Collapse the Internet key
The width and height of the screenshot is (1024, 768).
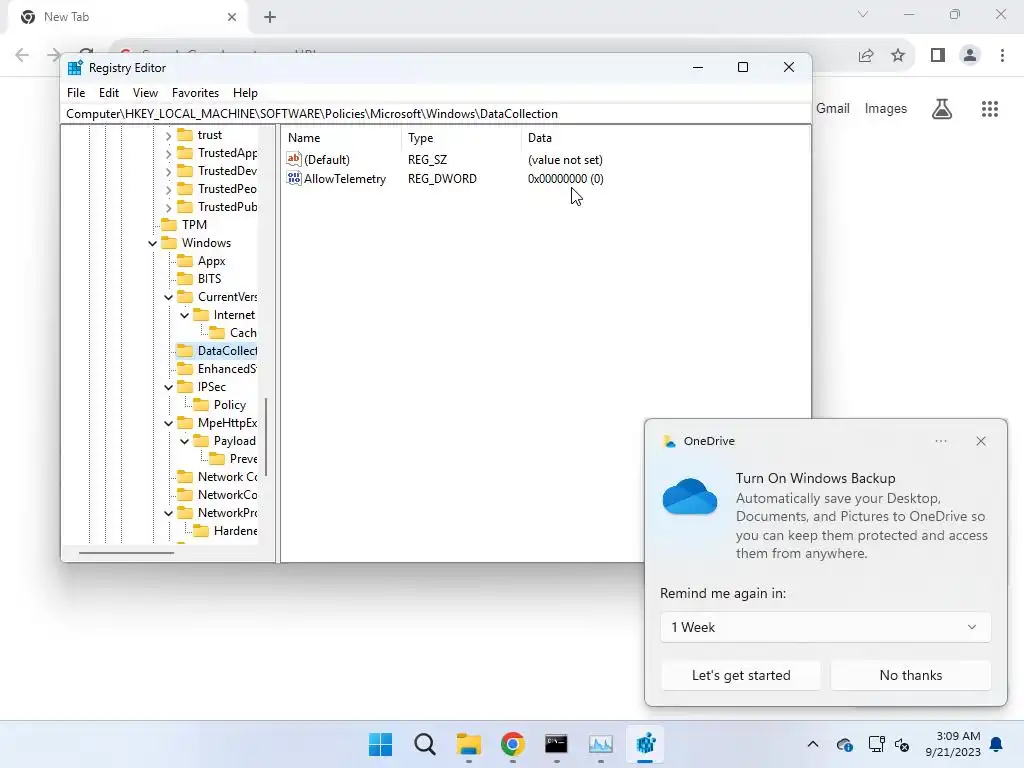click(x=184, y=315)
